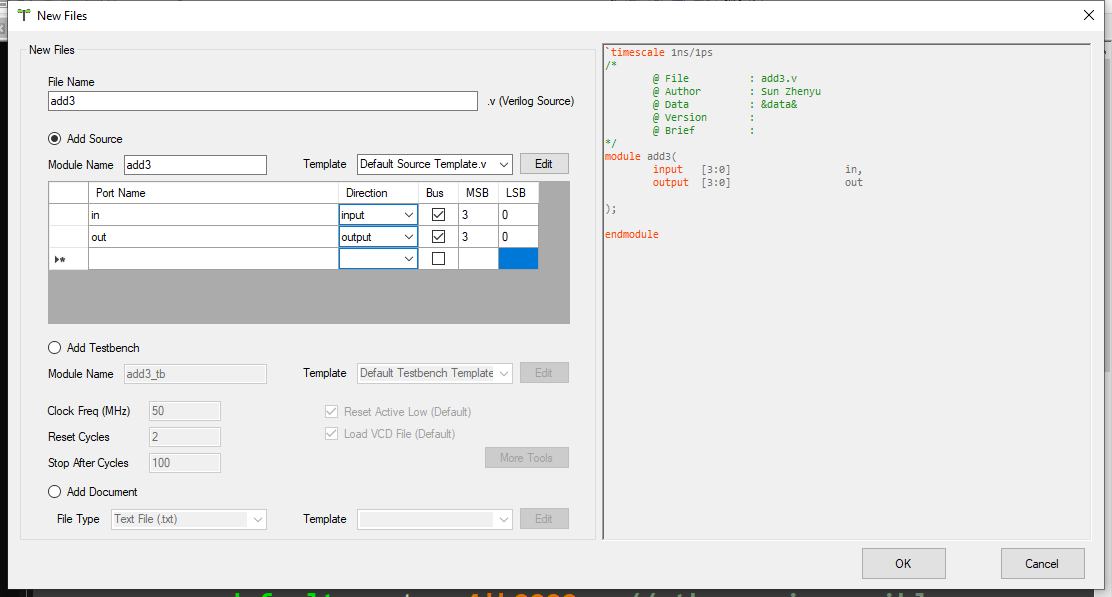Image resolution: width=1112 pixels, height=597 pixels.
Task: Confirm with the OK button
Action: pos(904,564)
